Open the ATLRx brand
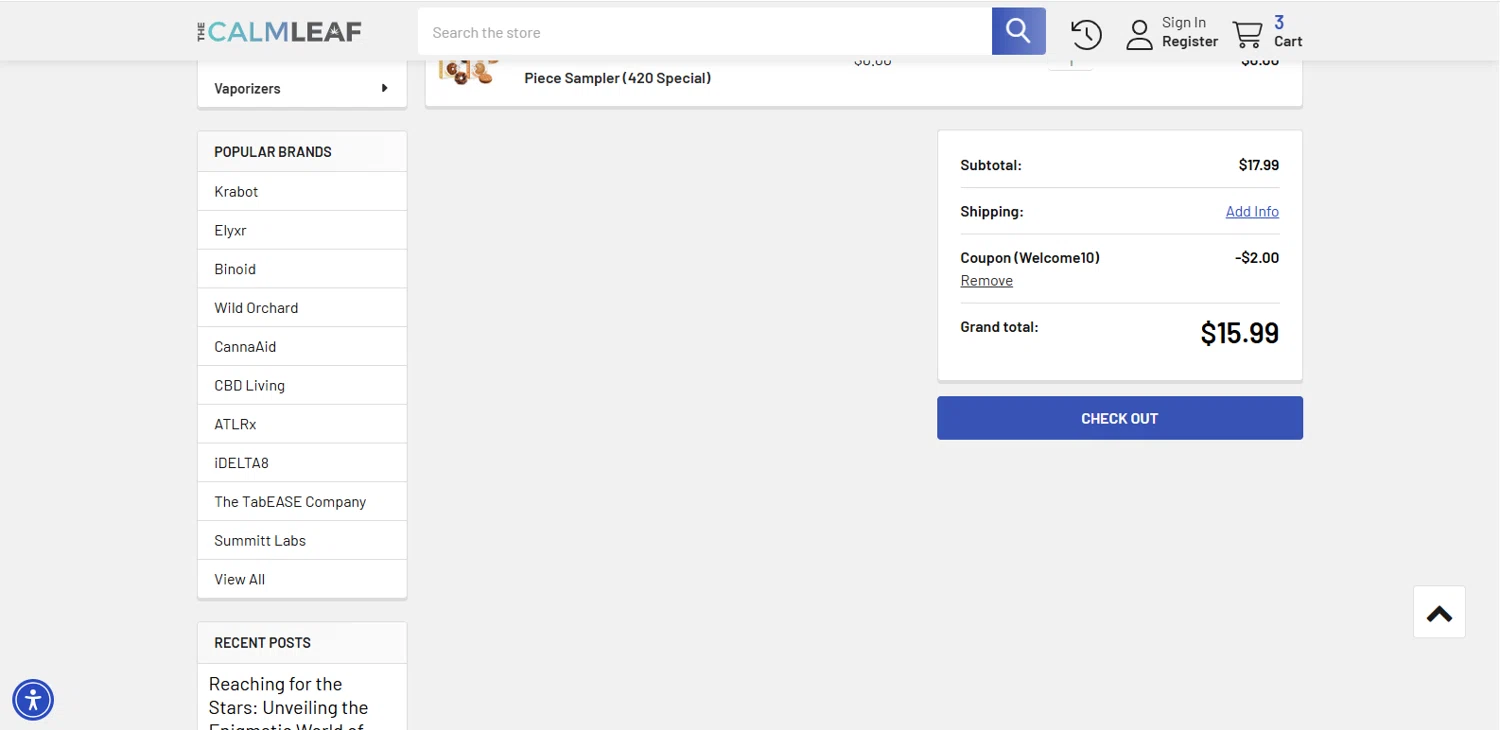The height and width of the screenshot is (730, 1500). [x=235, y=424]
